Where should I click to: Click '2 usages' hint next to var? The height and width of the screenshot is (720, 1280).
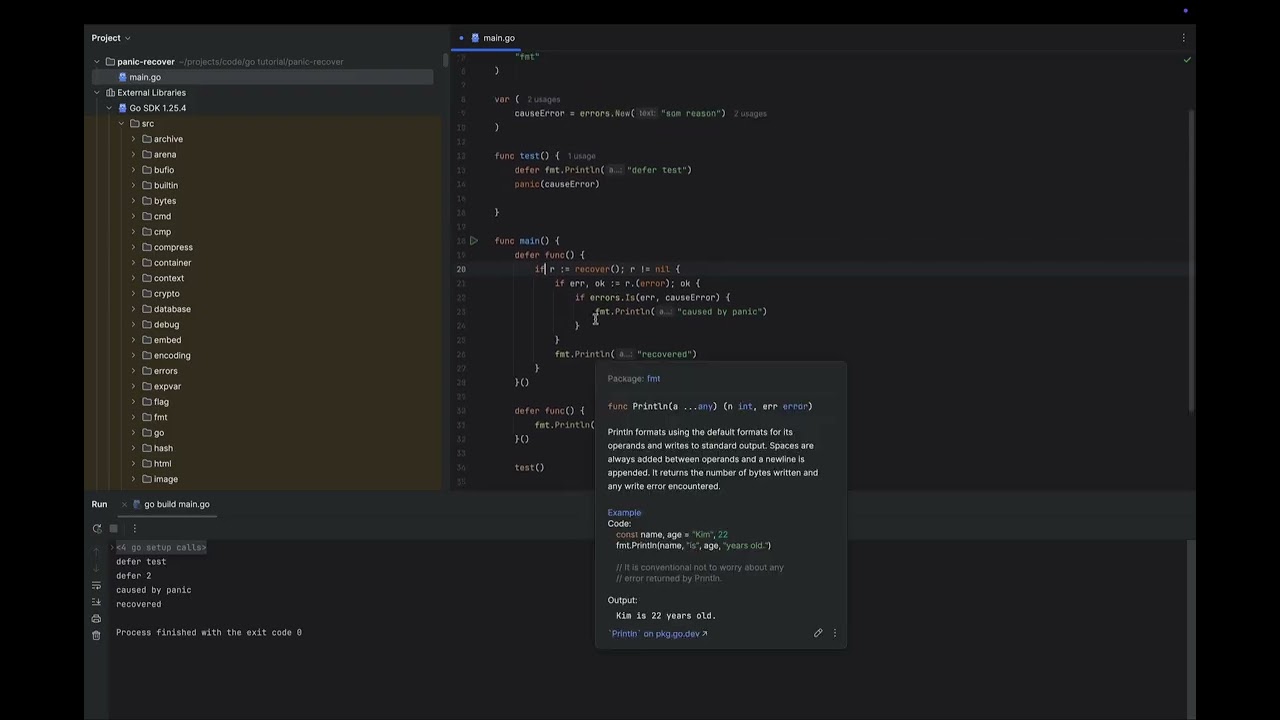pyautogui.click(x=544, y=100)
